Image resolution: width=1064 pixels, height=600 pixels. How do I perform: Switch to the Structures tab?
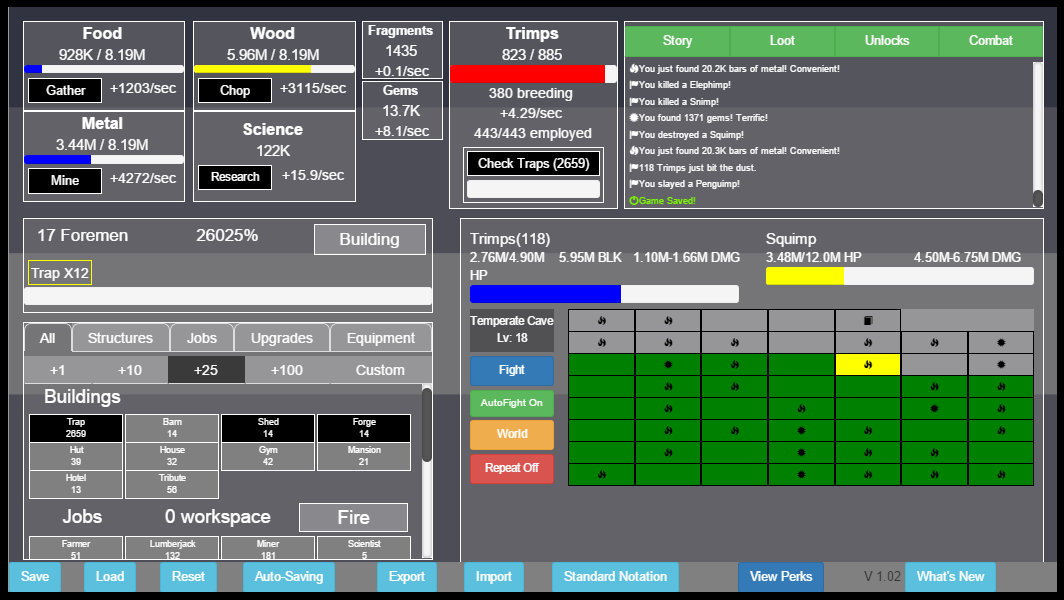click(121, 338)
